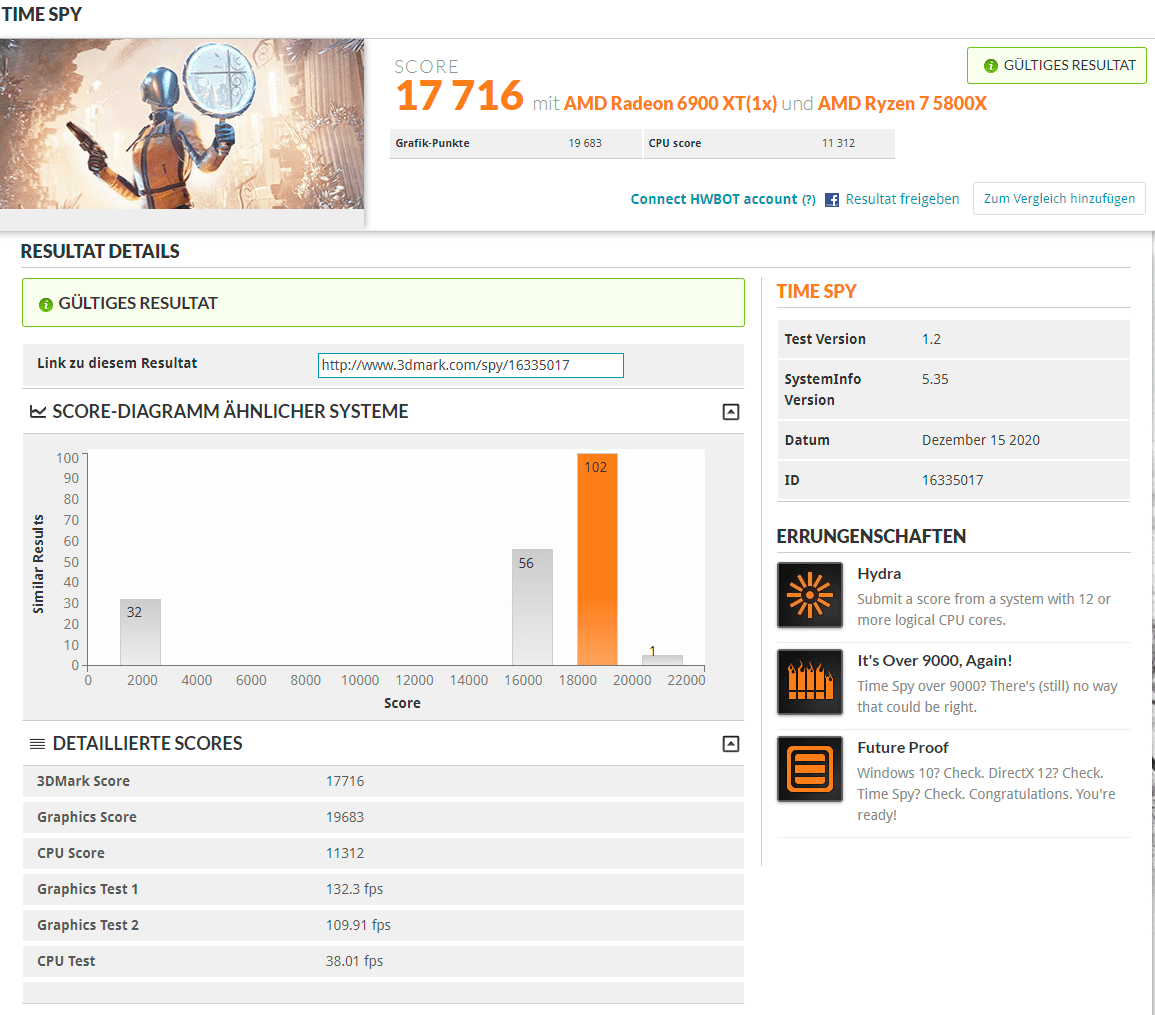Viewport: 1155px width, 1015px height.
Task: Click the Link zu diesem Resultat label
Action: point(117,363)
